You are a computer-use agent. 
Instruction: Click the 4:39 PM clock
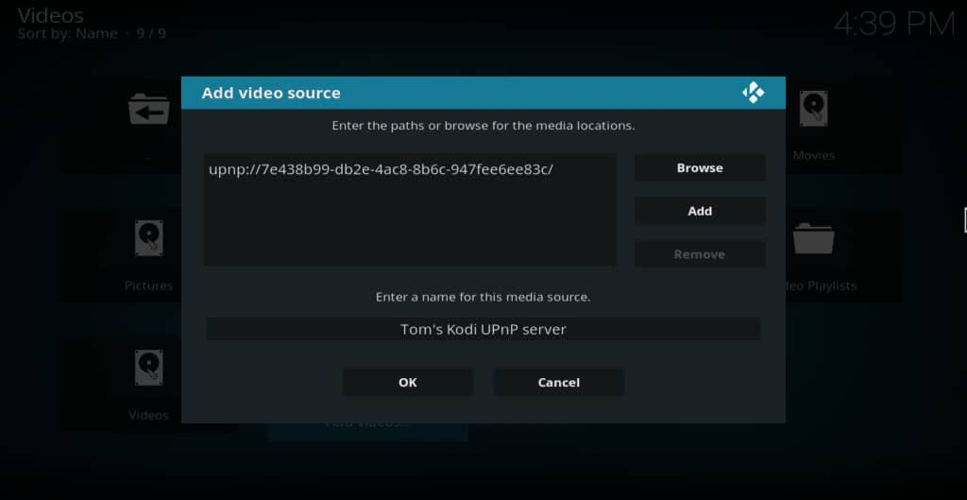click(893, 24)
